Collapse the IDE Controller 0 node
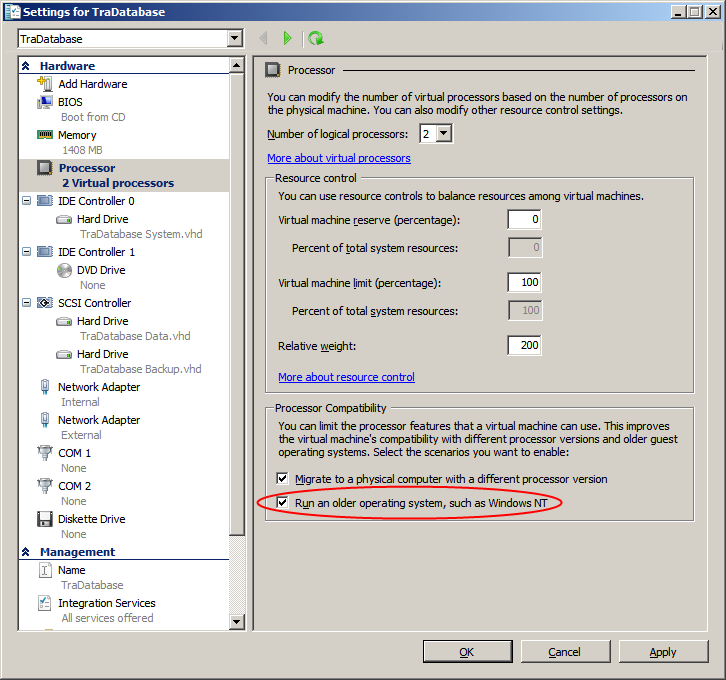The height and width of the screenshot is (680, 726). point(26,201)
